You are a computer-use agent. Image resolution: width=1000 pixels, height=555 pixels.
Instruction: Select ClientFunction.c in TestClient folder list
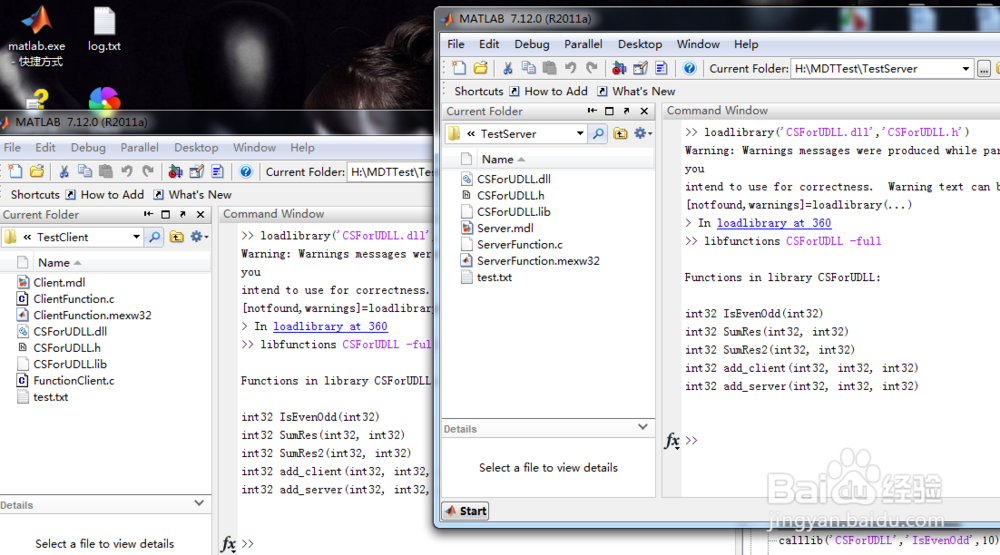[74, 299]
